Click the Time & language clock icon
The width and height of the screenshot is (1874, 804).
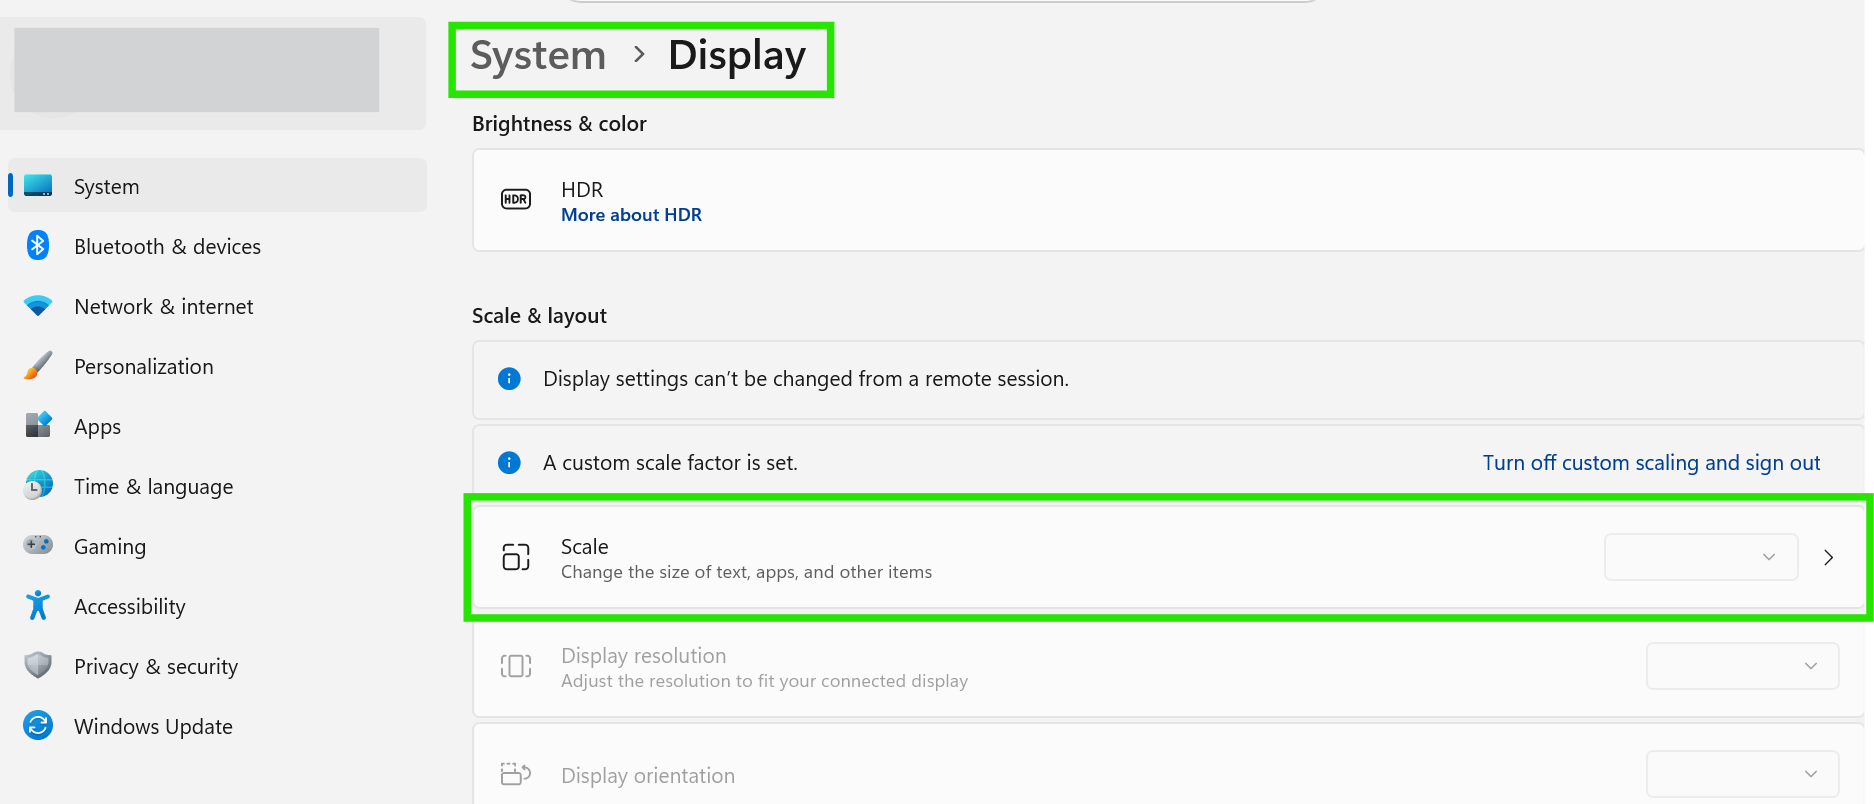coord(38,486)
